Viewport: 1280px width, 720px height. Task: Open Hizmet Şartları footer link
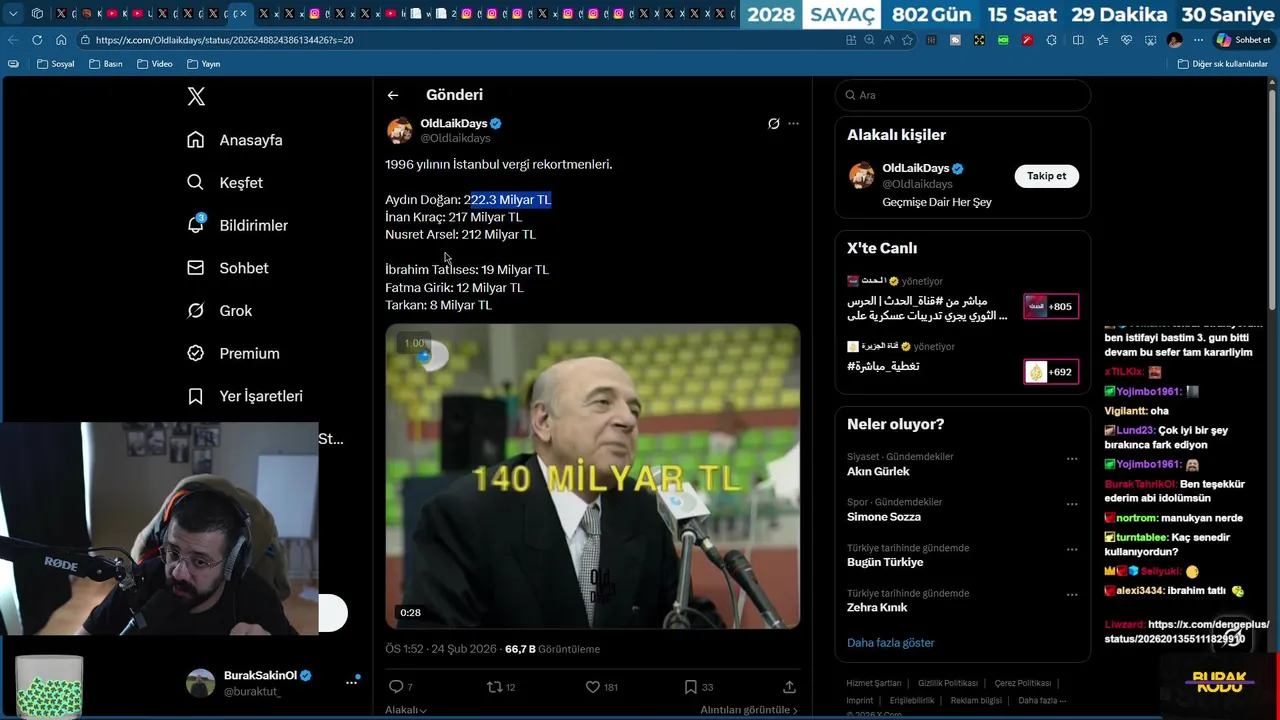[x=873, y=684]
